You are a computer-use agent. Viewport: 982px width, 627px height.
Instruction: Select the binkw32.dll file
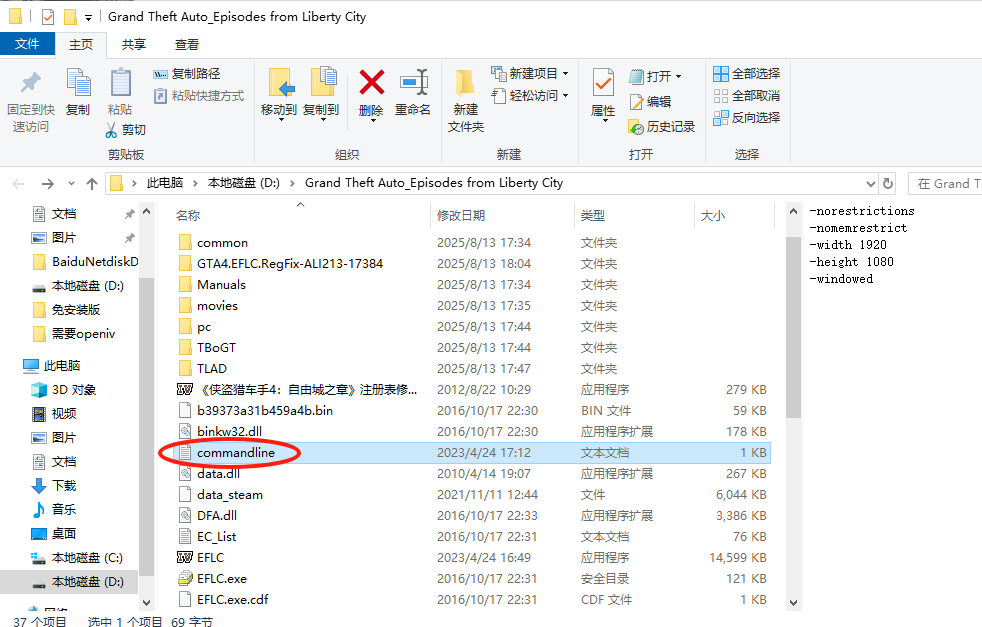coord(229,432)
